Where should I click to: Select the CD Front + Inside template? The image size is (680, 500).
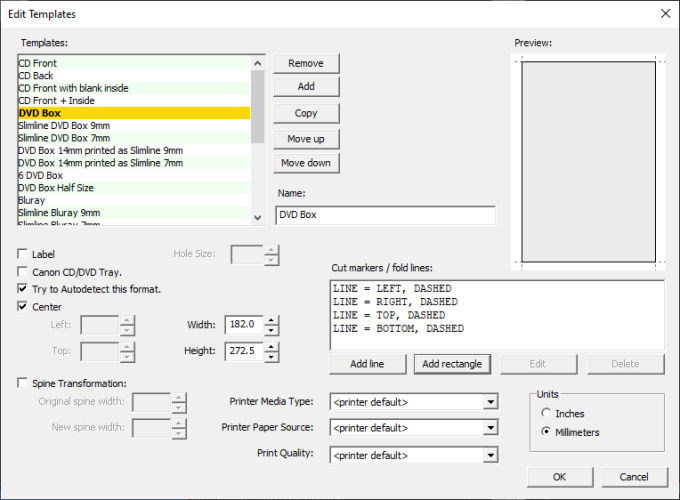tap(134, 101)
